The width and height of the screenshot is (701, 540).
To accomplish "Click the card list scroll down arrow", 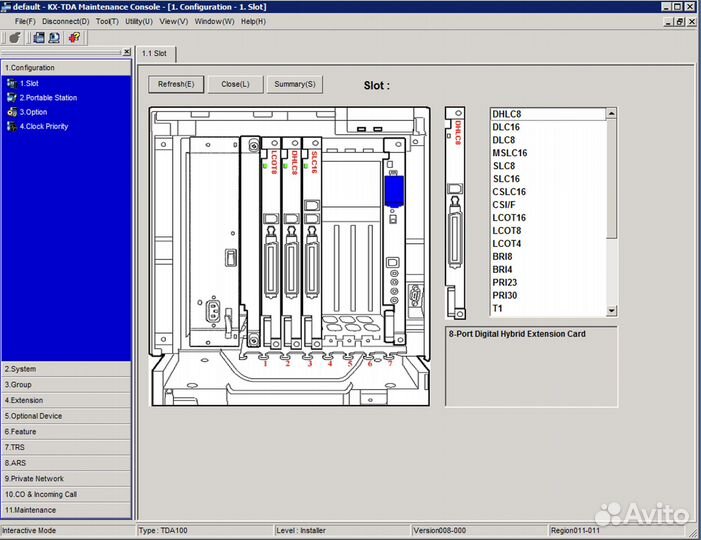I will click(612, 311).
